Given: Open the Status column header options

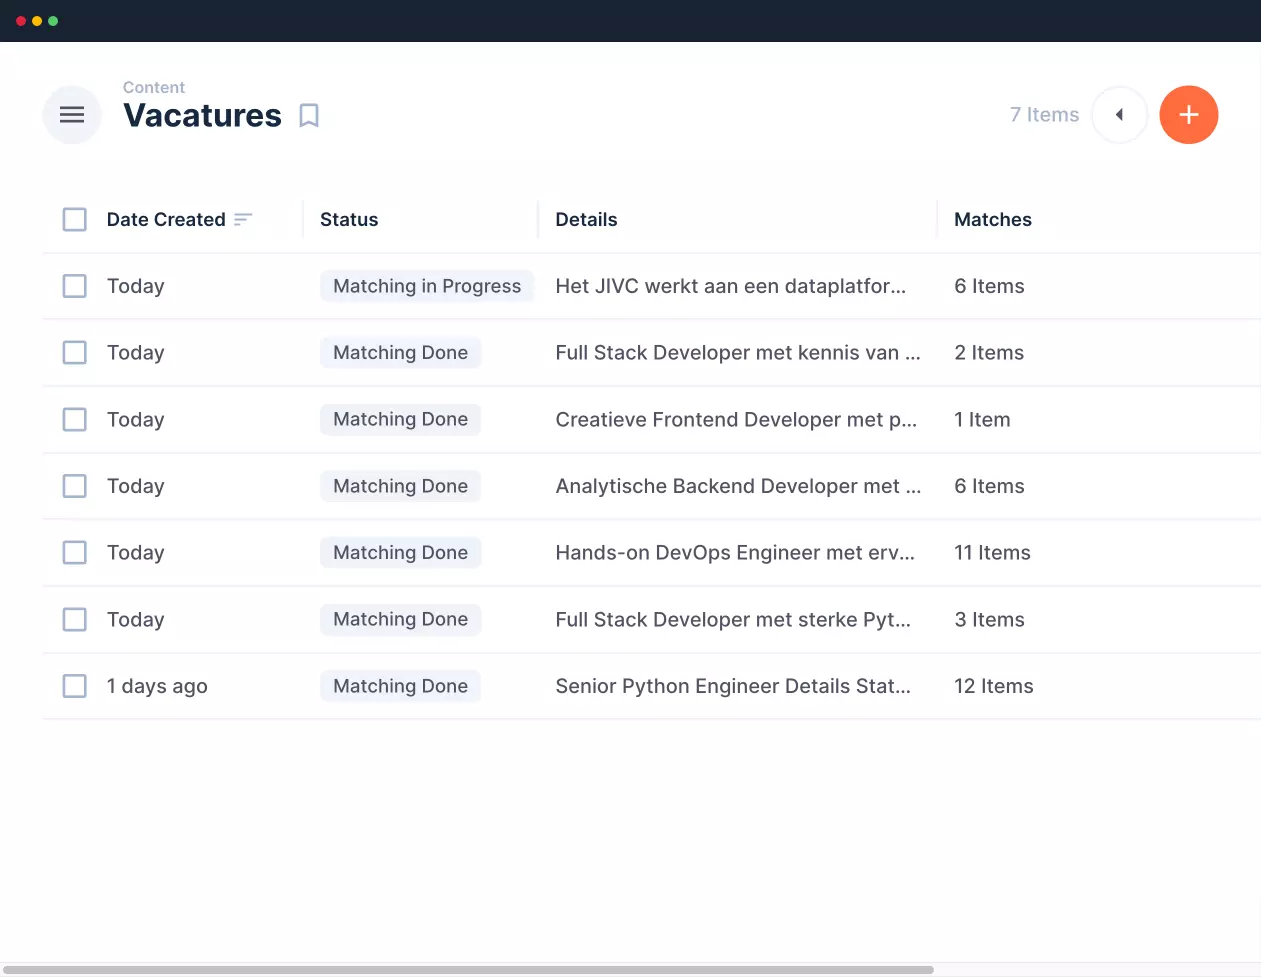Looking at the screenshot, I should click(349, 220).
